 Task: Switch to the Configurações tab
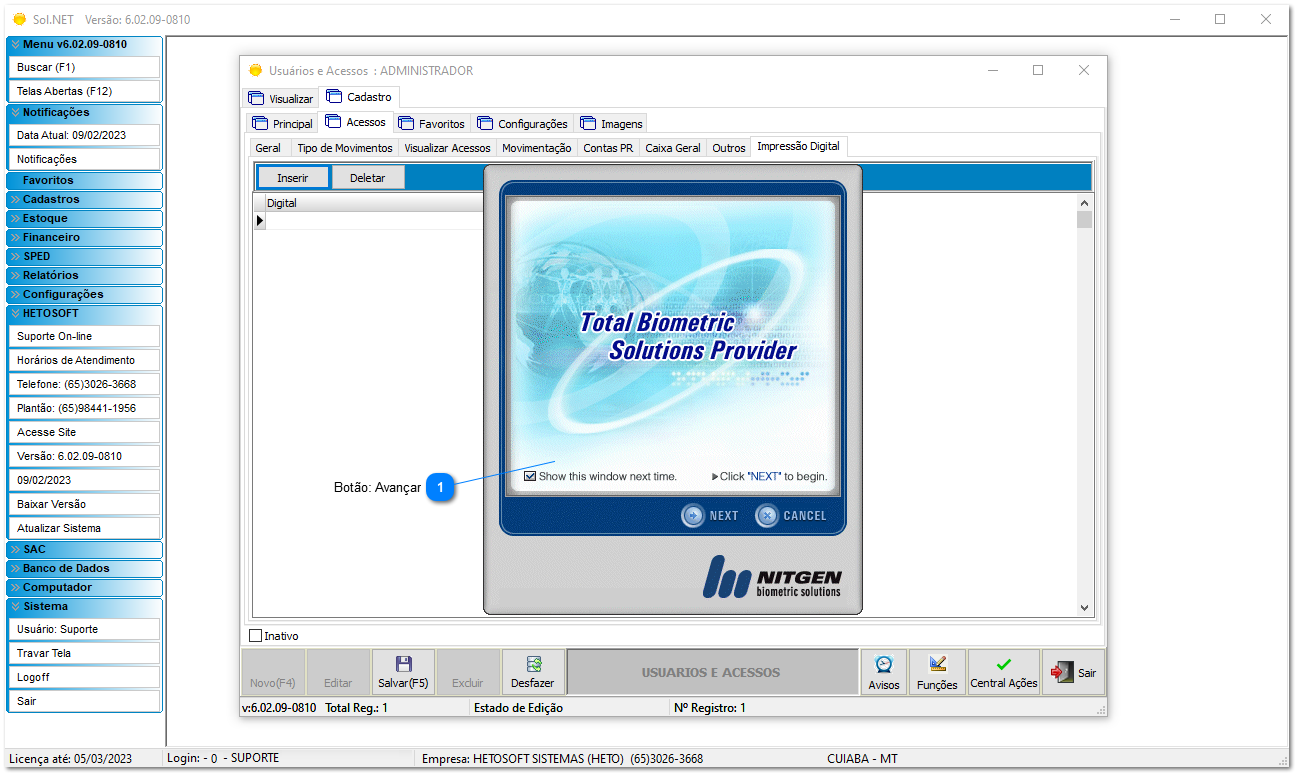(x=523, y=124)
